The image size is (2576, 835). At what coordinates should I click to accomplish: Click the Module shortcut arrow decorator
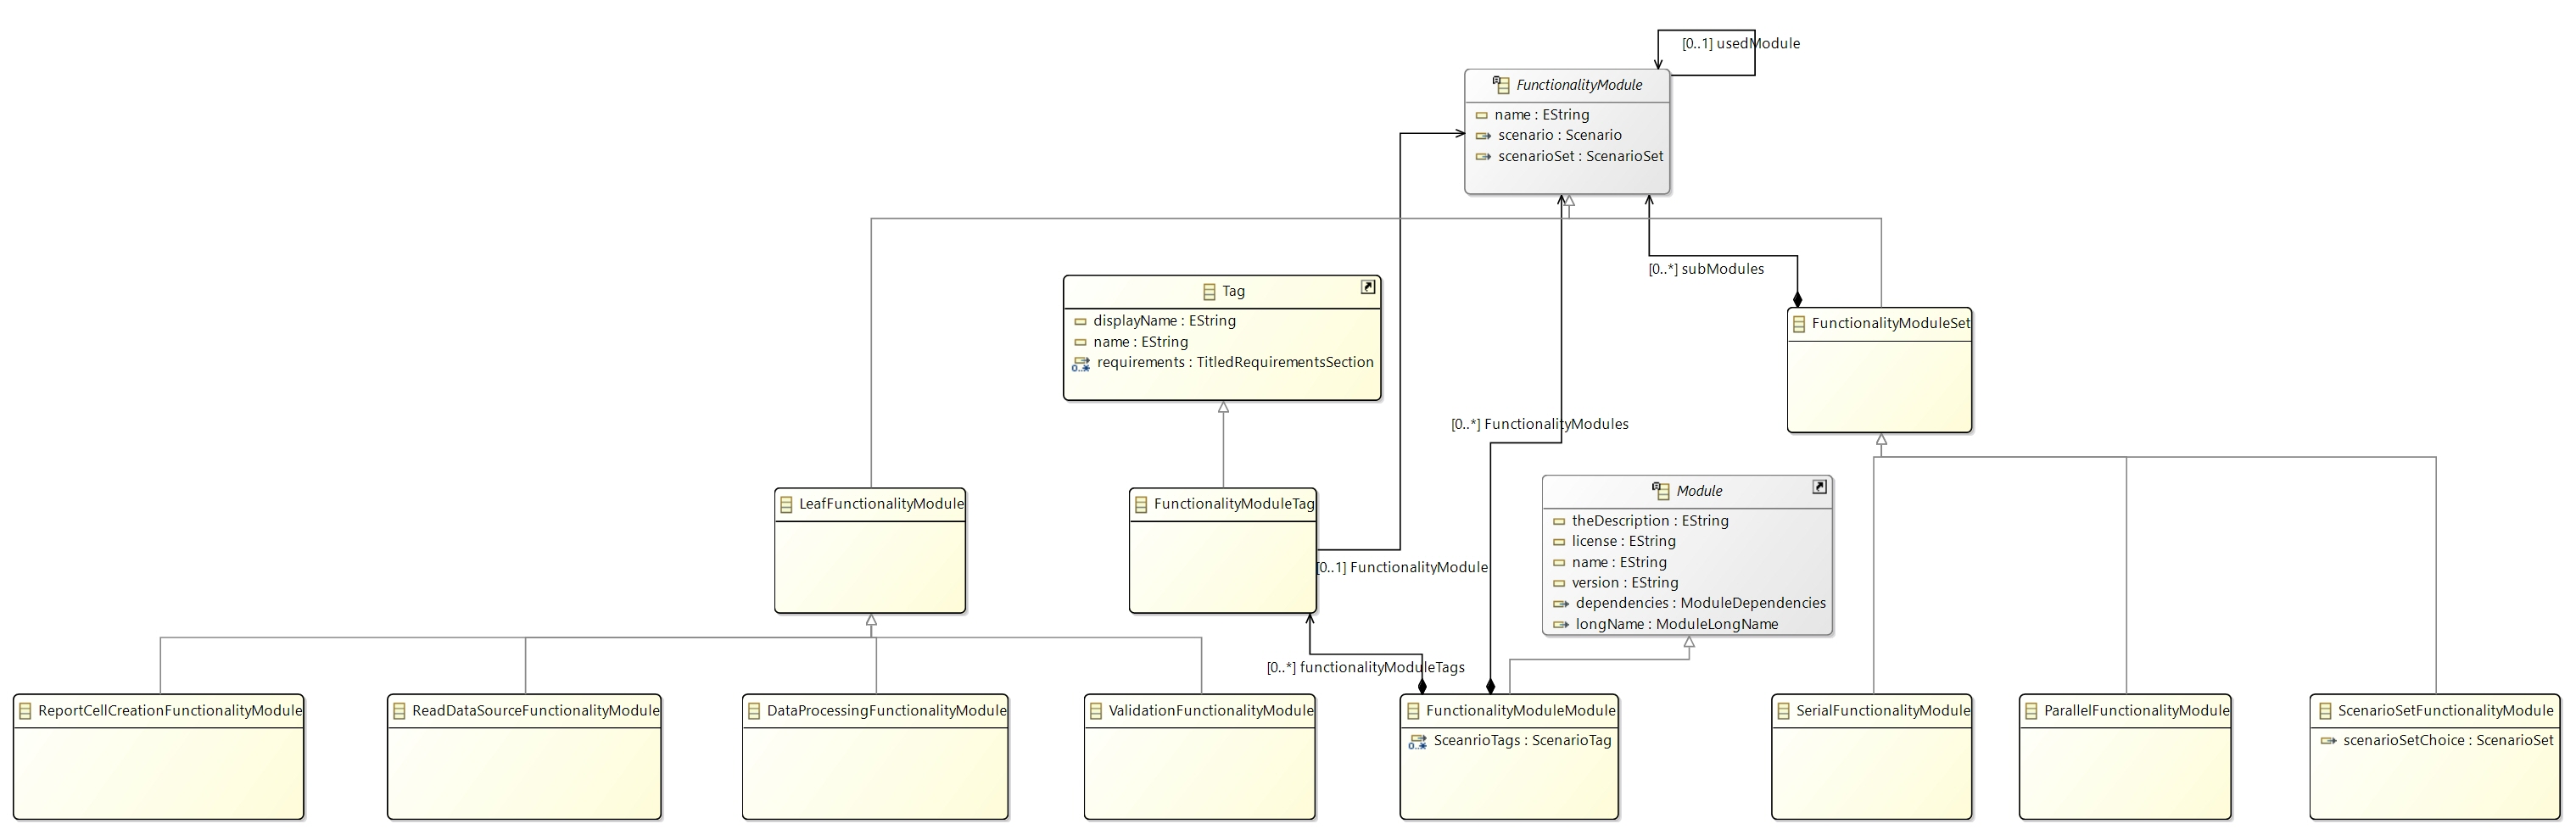tap(1820, 487)
